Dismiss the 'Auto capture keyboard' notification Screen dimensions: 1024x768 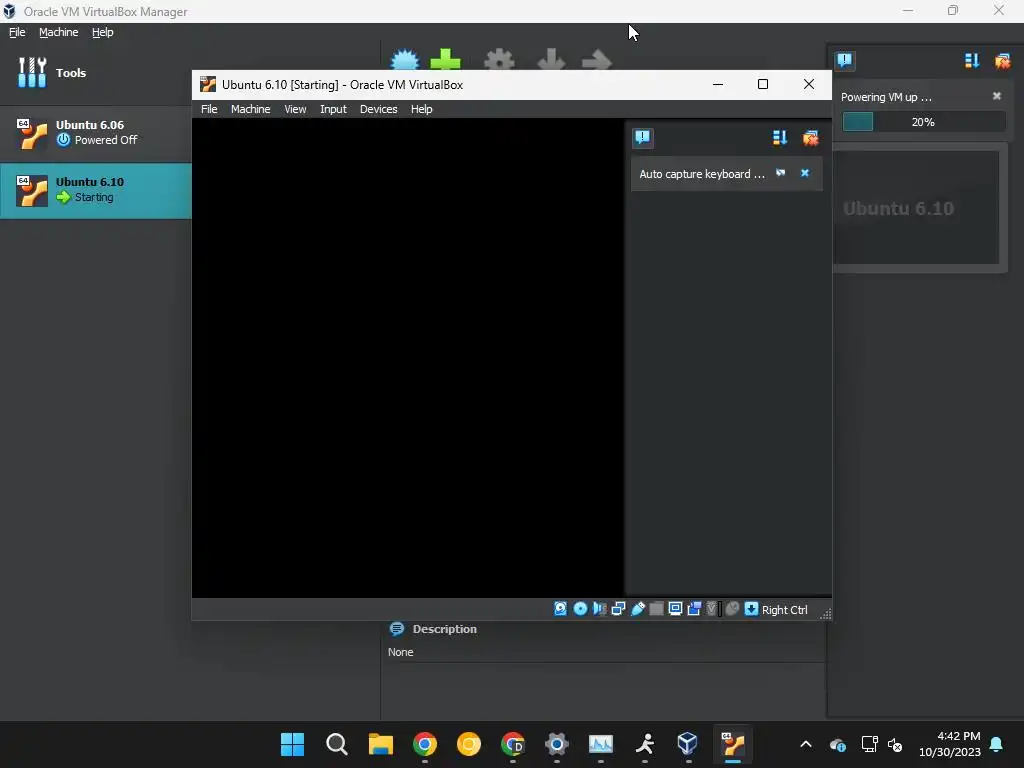pos(805,173)
